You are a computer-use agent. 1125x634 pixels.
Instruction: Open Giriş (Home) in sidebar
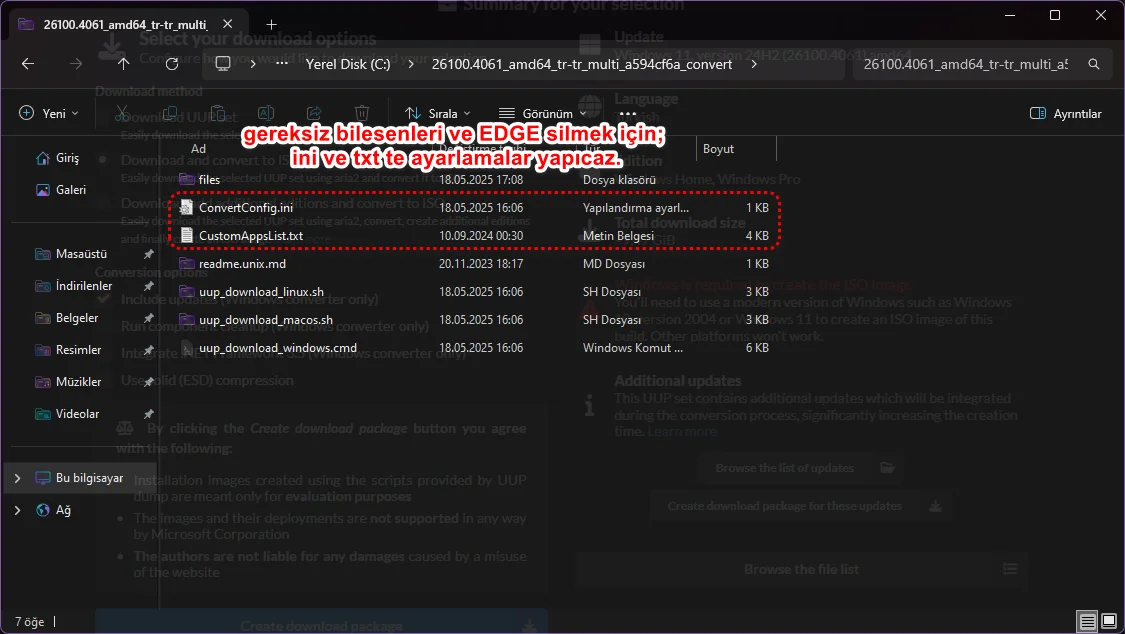pos(57,158)
